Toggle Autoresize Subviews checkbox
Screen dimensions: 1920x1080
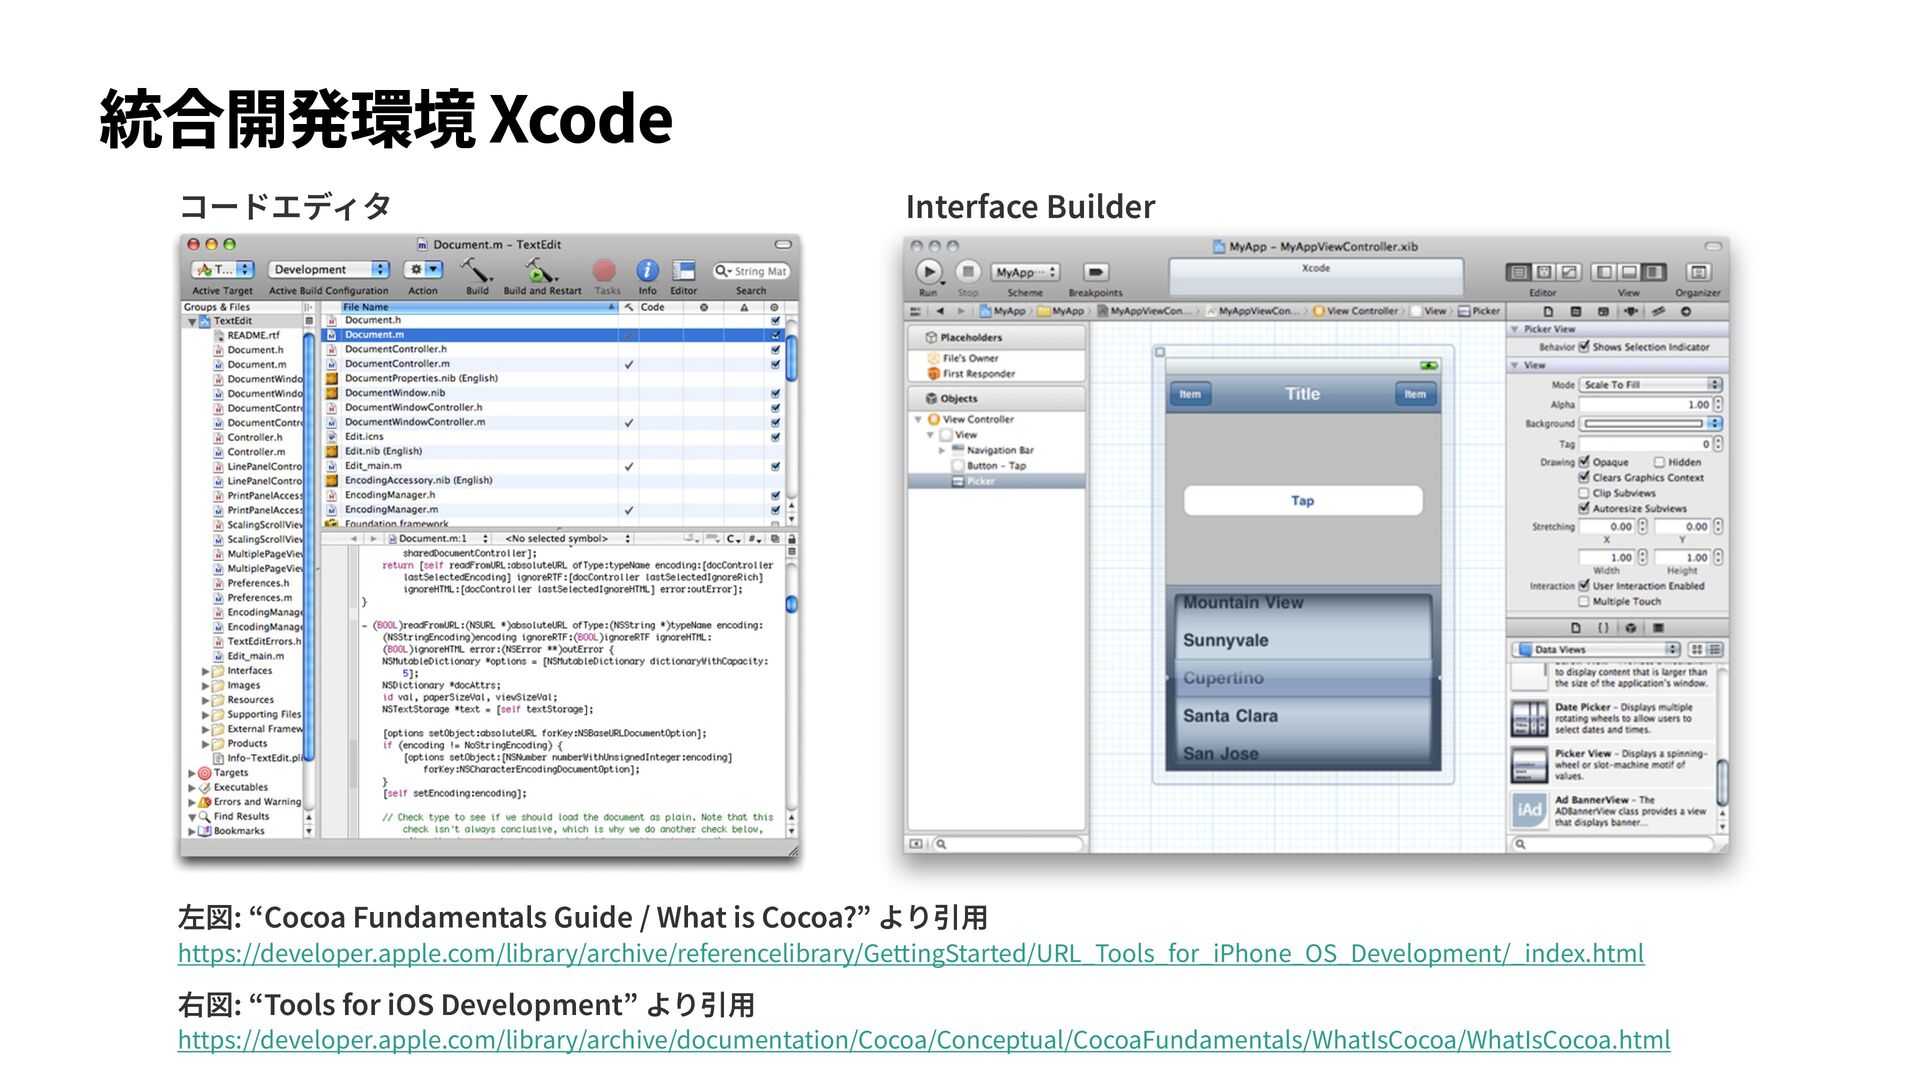pyautogui.click(x=1584, y=508)
